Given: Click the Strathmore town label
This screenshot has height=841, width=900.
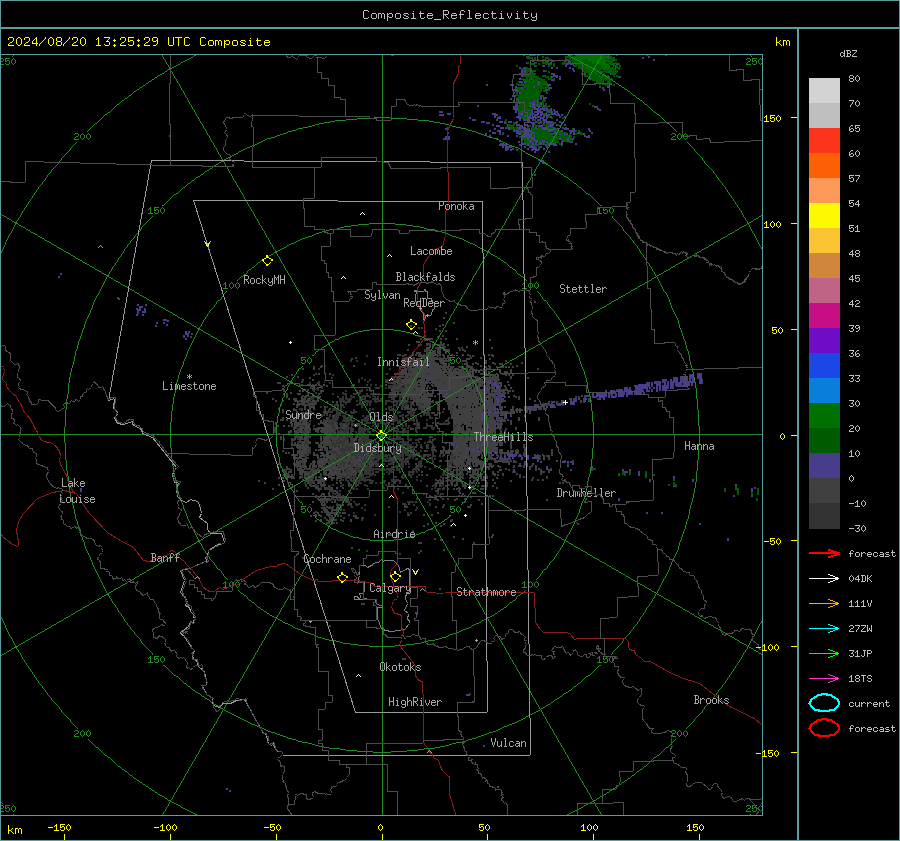Looking at the screenshot, I should coord(486,592).
